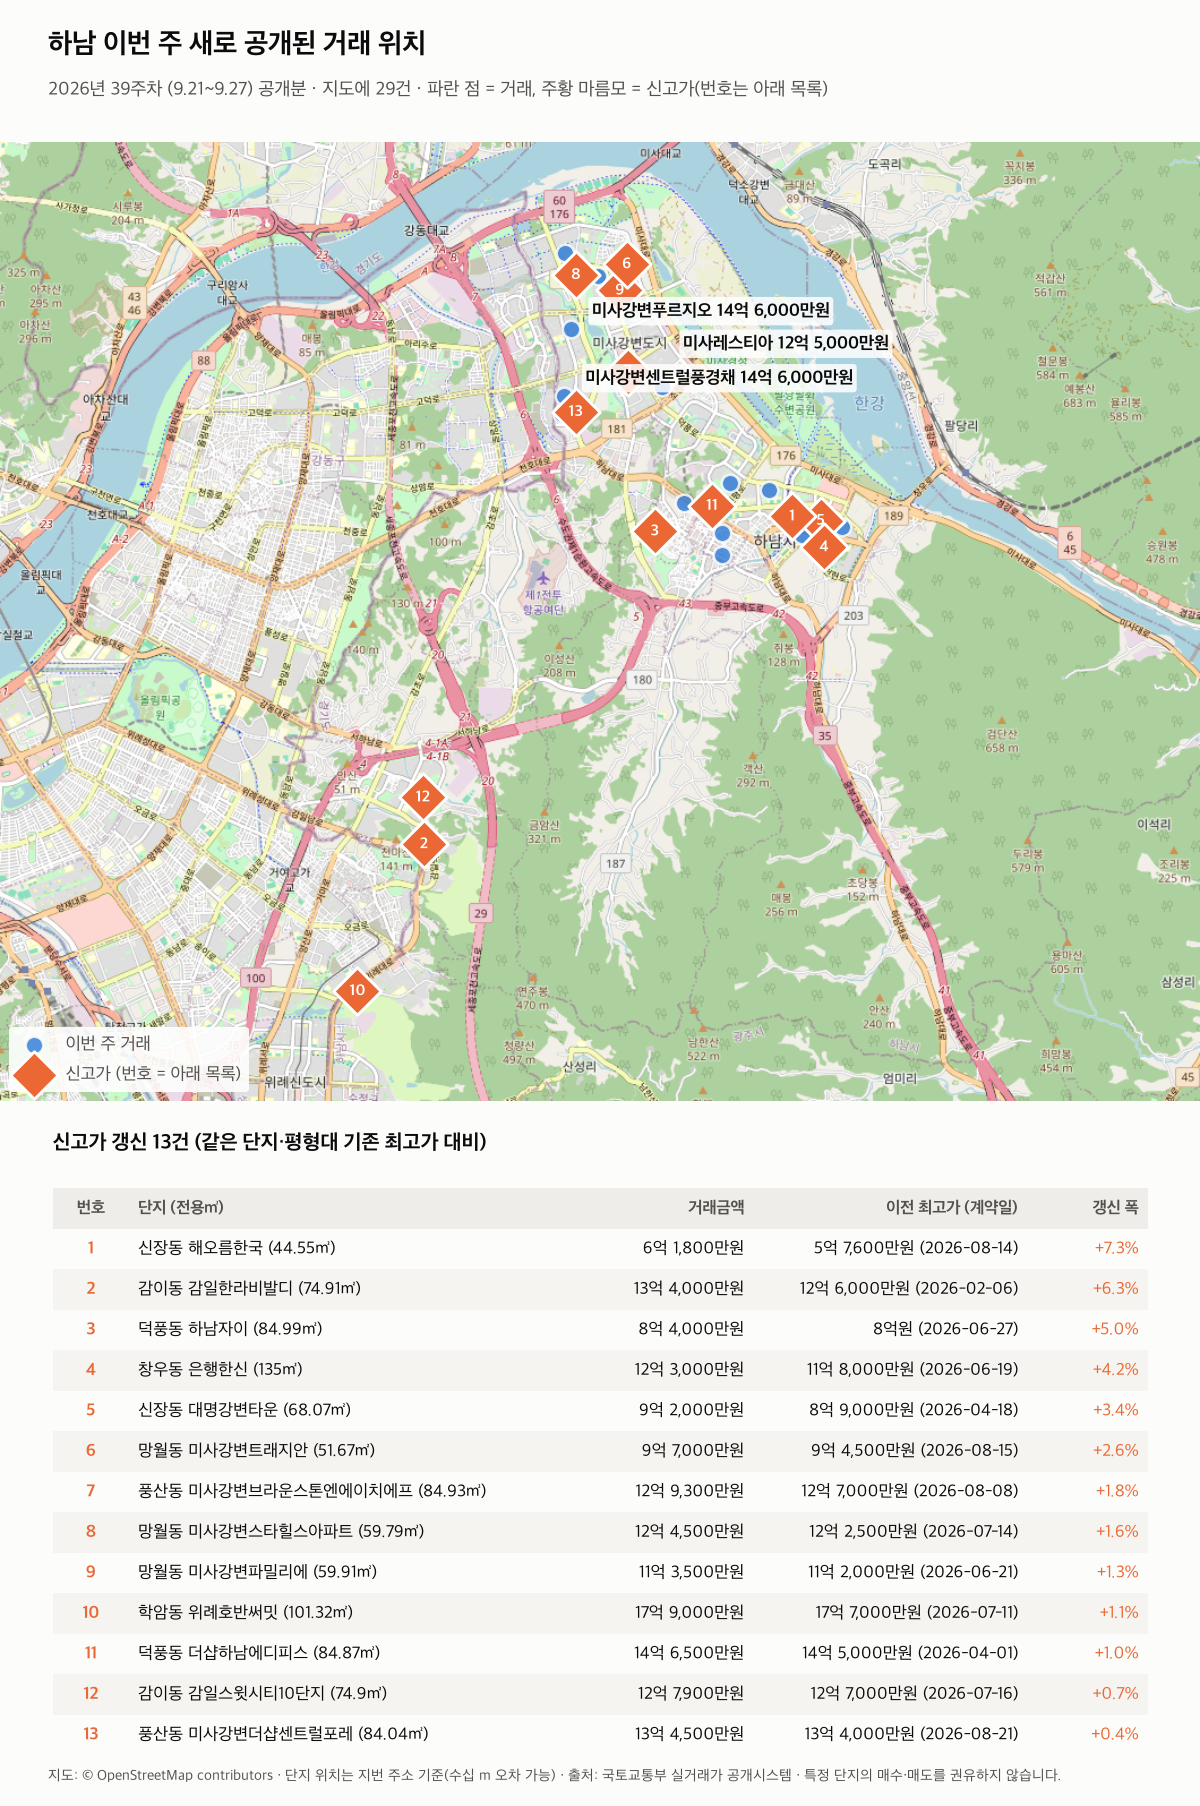Select the 미사레스티아 12억 5,000만원 map label
This screenshot has width=1200, height=1806.
coord(786,343)
